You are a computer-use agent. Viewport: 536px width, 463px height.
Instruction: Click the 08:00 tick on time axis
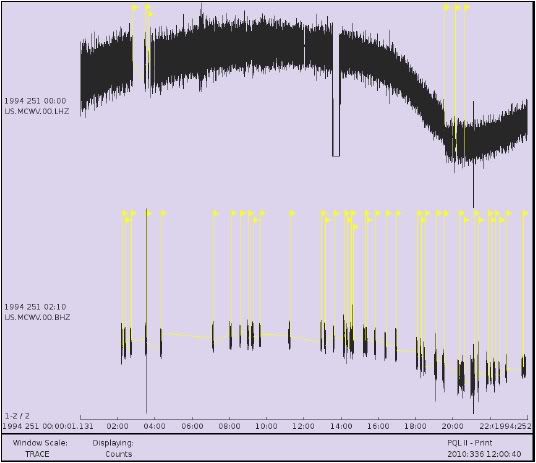tap(229, 426)
